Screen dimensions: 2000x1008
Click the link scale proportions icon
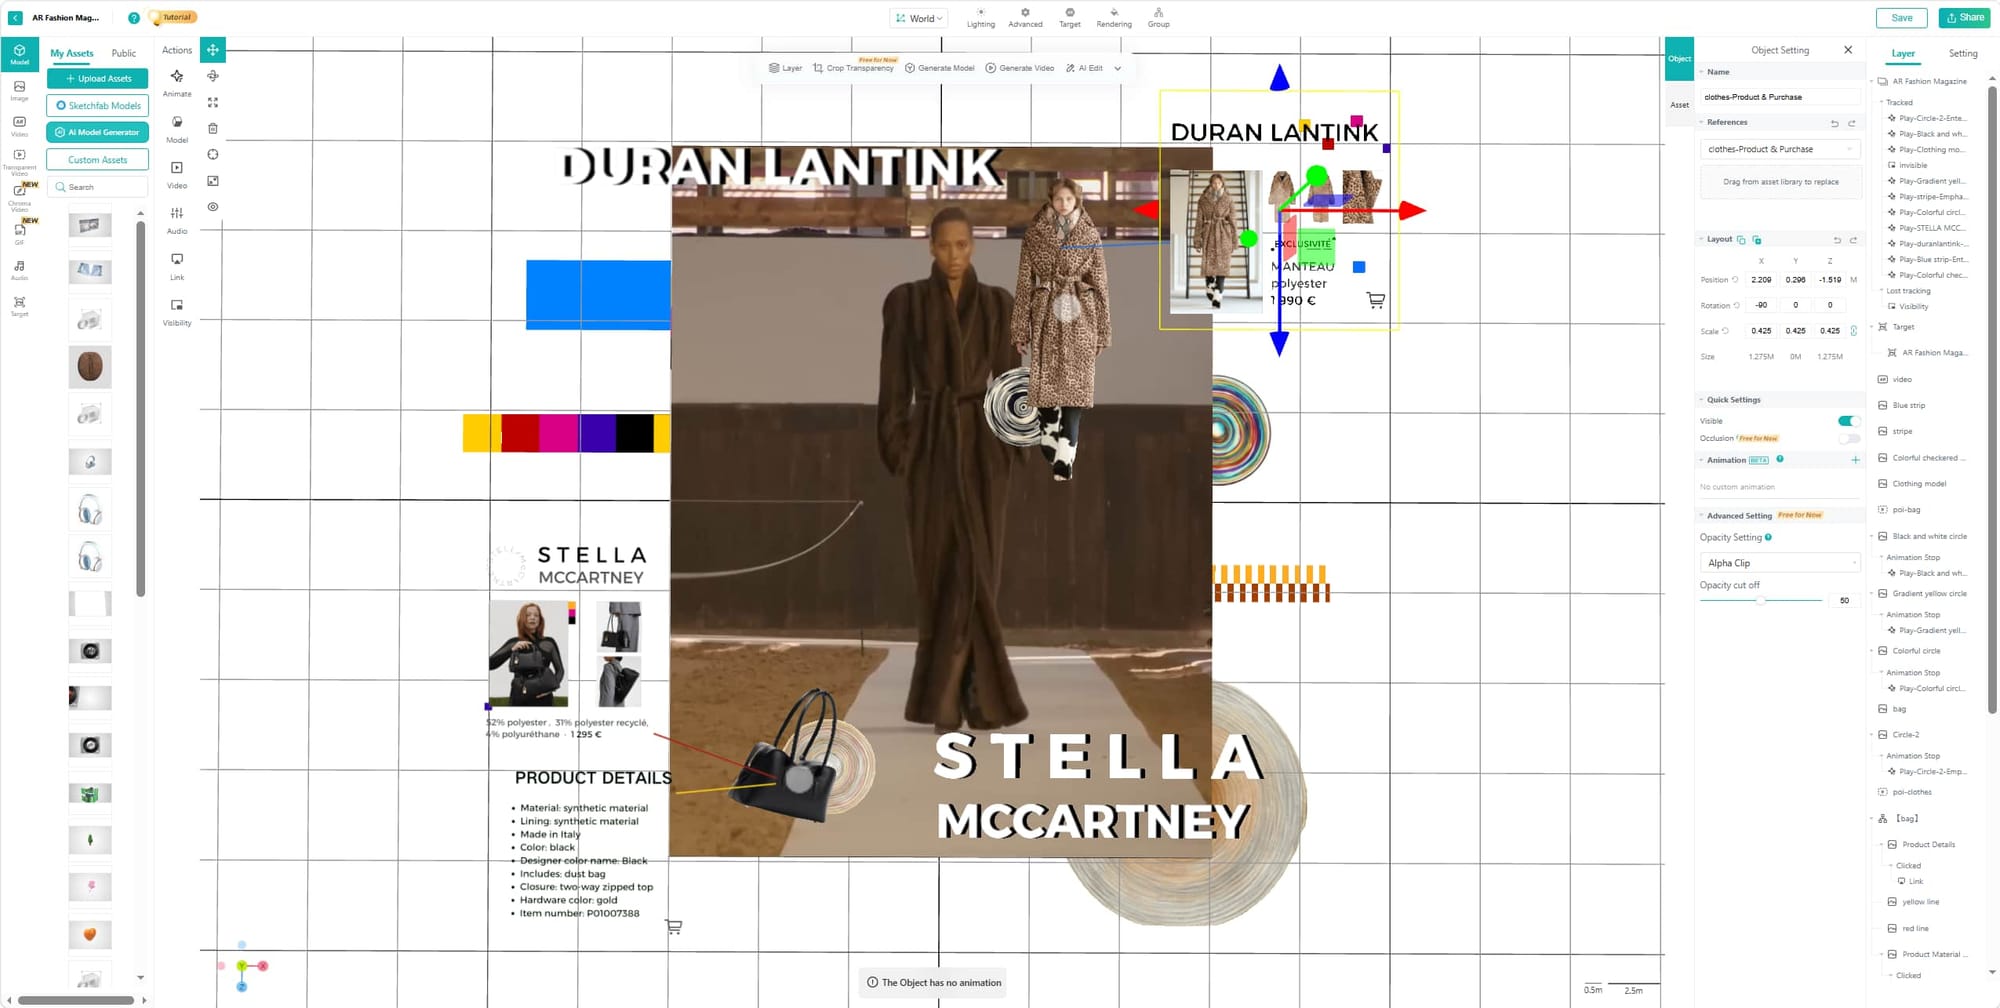coord(1854,331)
